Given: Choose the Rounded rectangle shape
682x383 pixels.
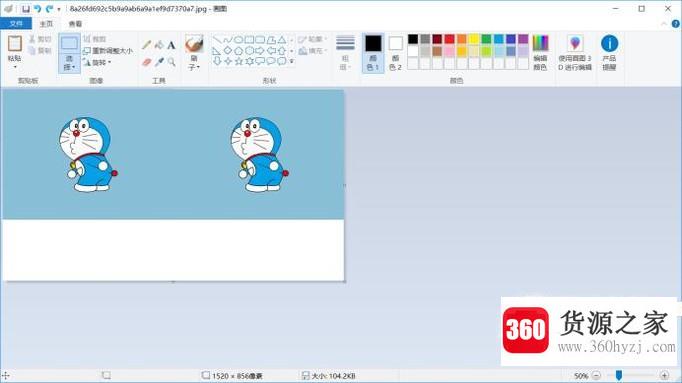Looking at the screenshot, I should pos(260,40).
